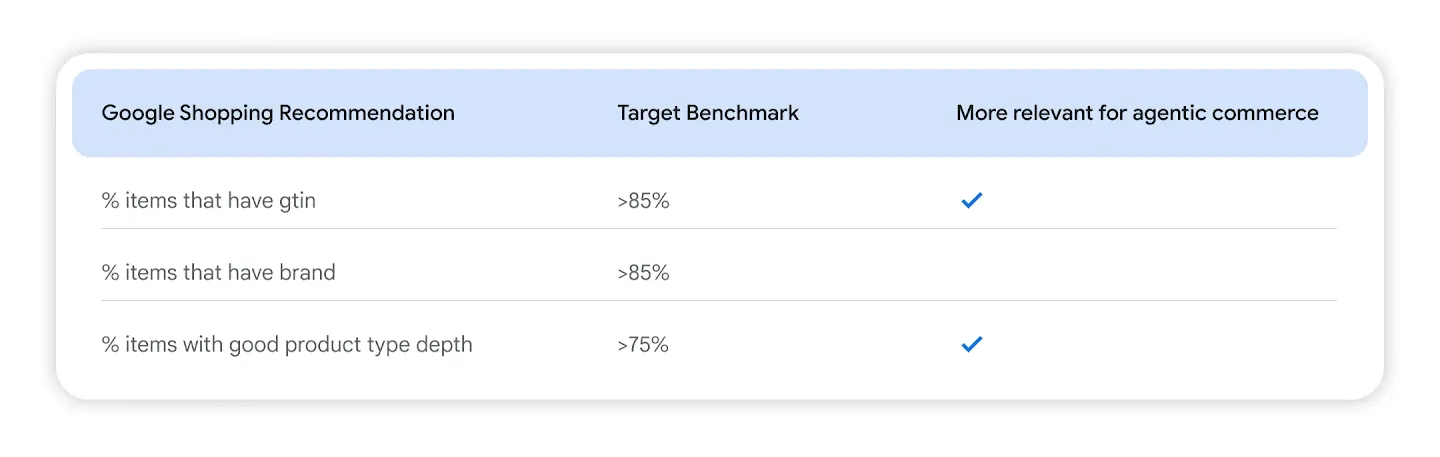The width and height of the screenshot is (1440, 457).
Task: Select the >85% benchmark in the gtin row
Action: (x=643, y=200)
